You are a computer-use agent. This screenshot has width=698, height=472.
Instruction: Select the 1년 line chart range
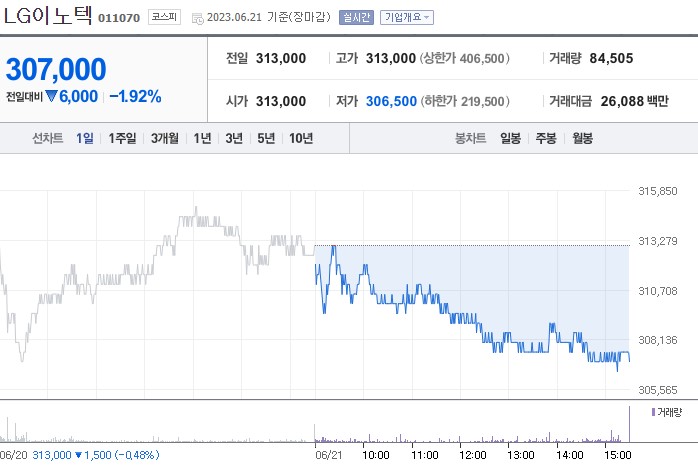click(x=202, y=138)
